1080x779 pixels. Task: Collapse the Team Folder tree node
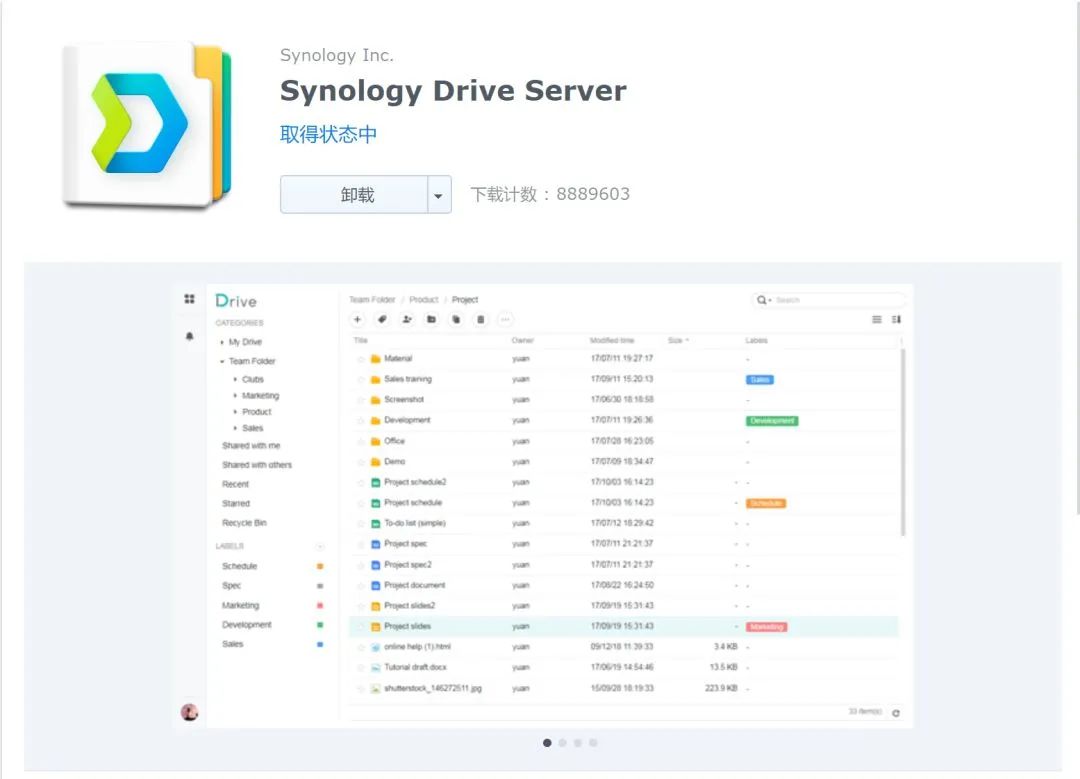pyautogui.click(x=222, y=362)
